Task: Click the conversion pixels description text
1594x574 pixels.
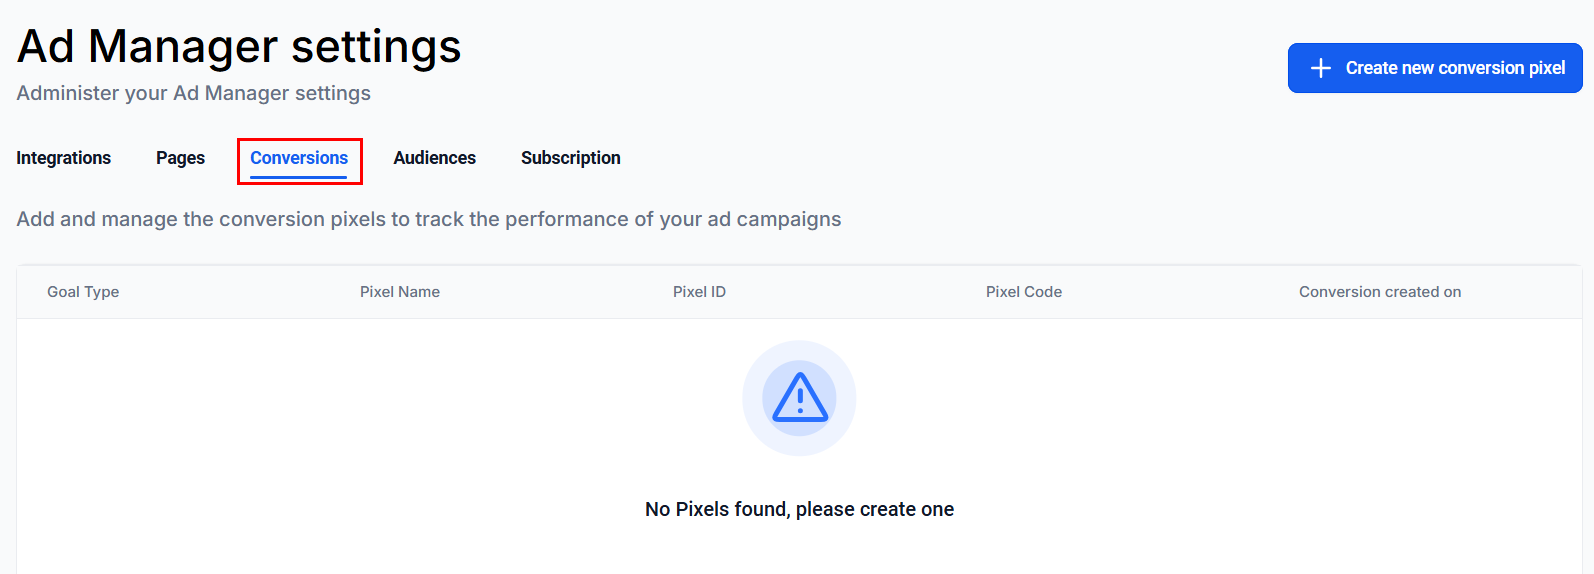Action: 429,219
